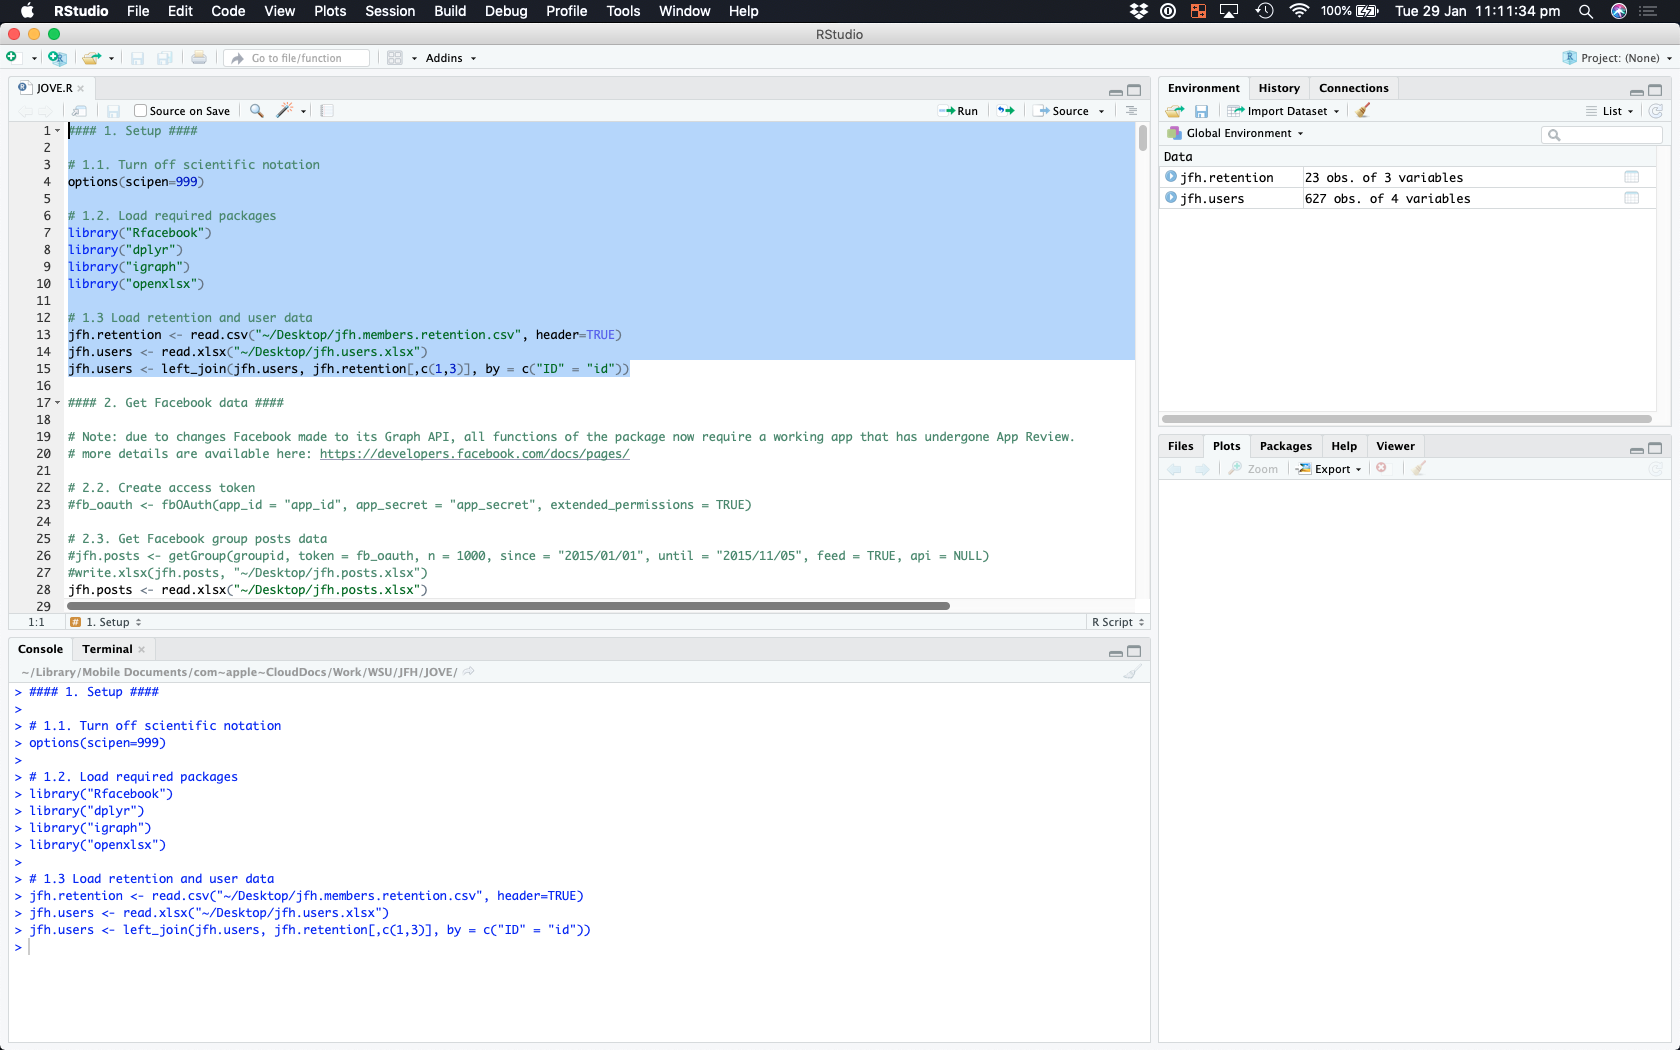Clear environment objects with the broom icon
Viewport: 1680px width, 1050px height.
(x=1363, y=111)
